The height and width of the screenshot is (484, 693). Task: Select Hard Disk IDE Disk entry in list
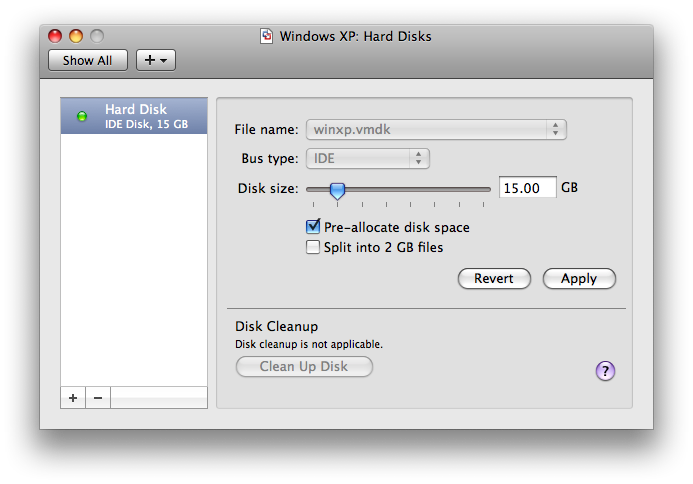click(134, 116)
